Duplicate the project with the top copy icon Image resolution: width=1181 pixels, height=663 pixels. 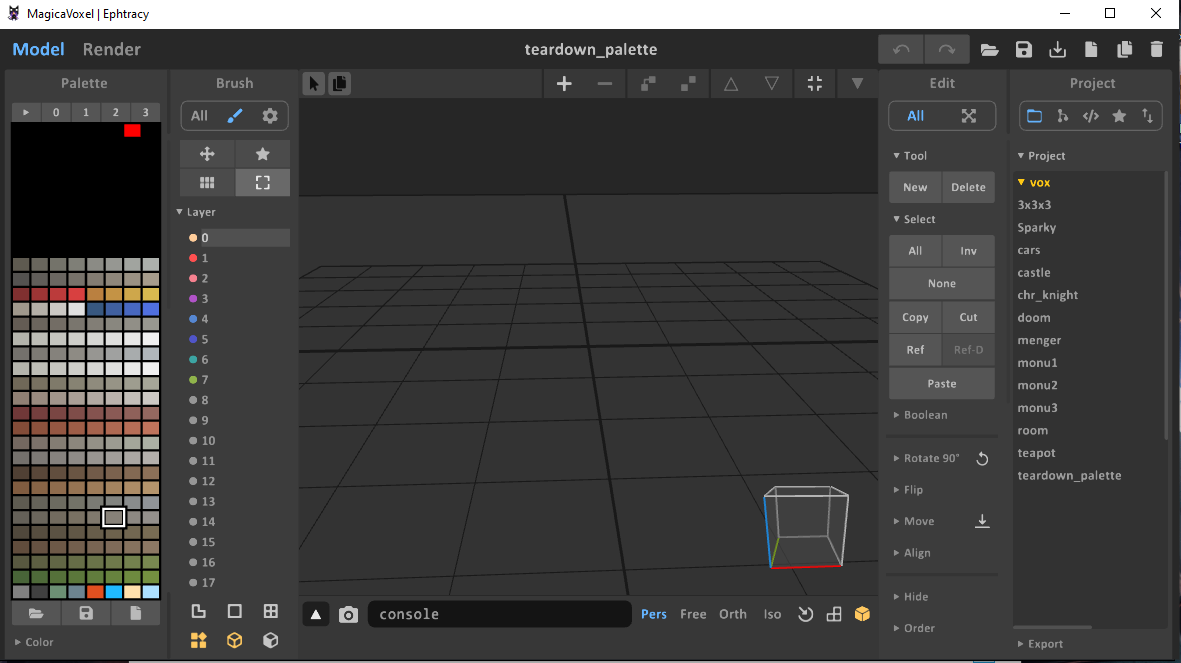[x=1125, y=50]
